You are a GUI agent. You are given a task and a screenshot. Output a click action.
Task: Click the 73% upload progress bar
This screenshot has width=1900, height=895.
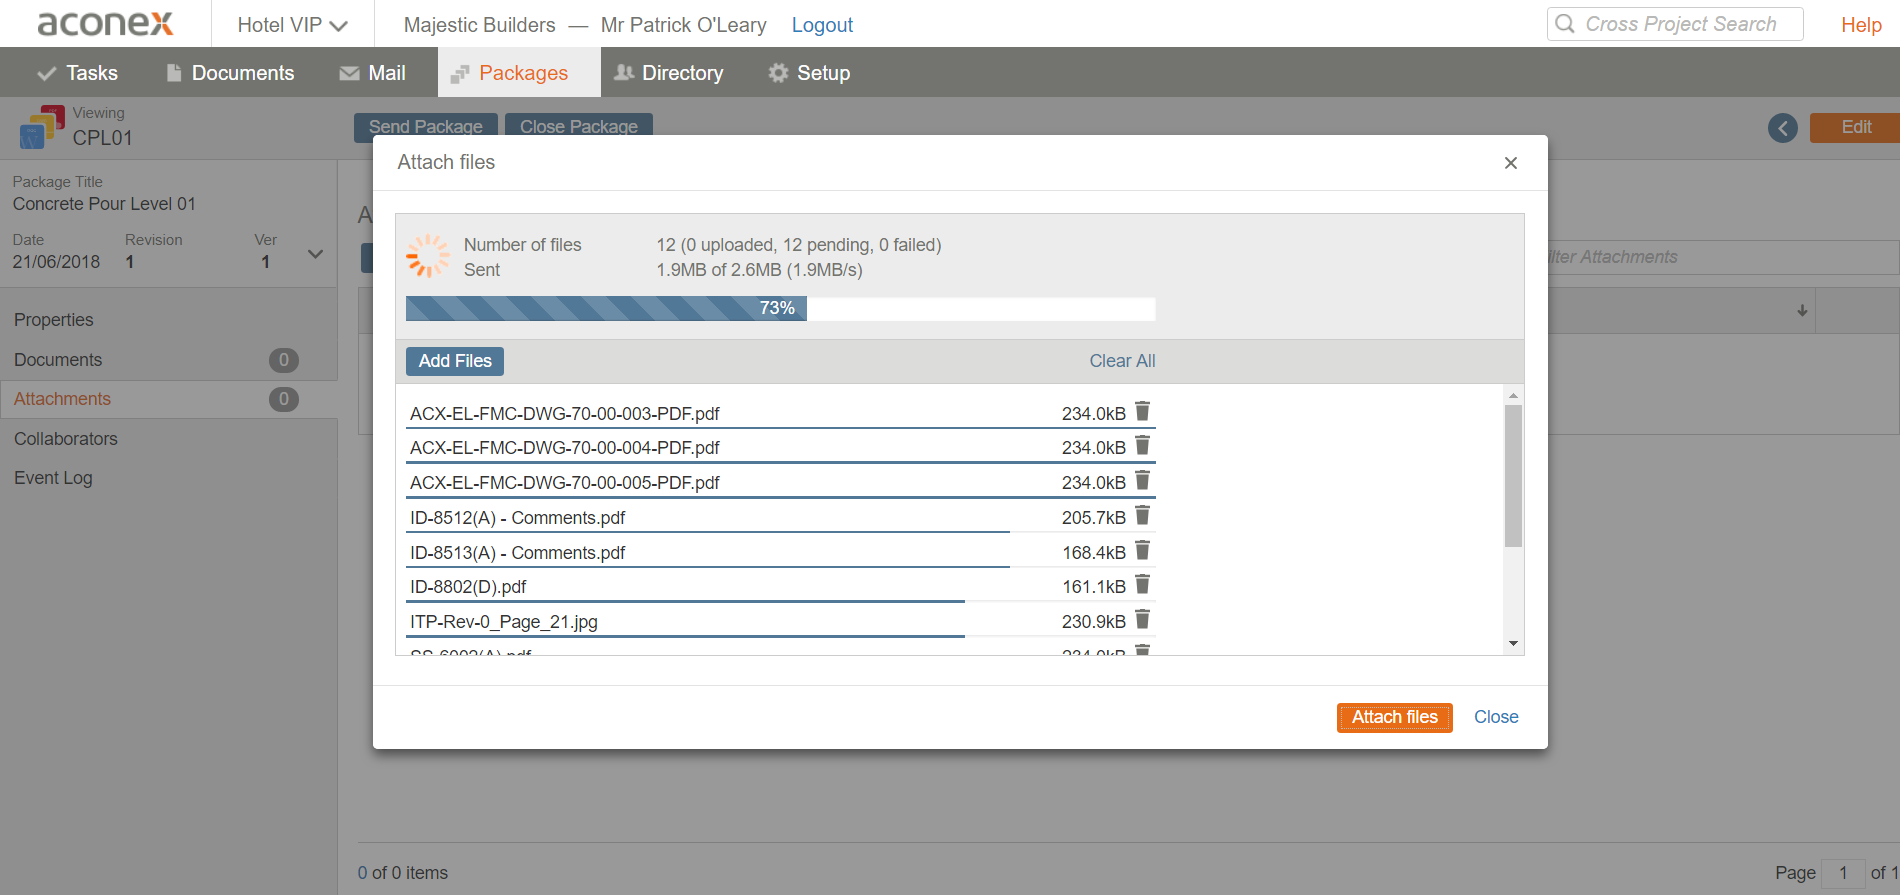click(780, 308)
